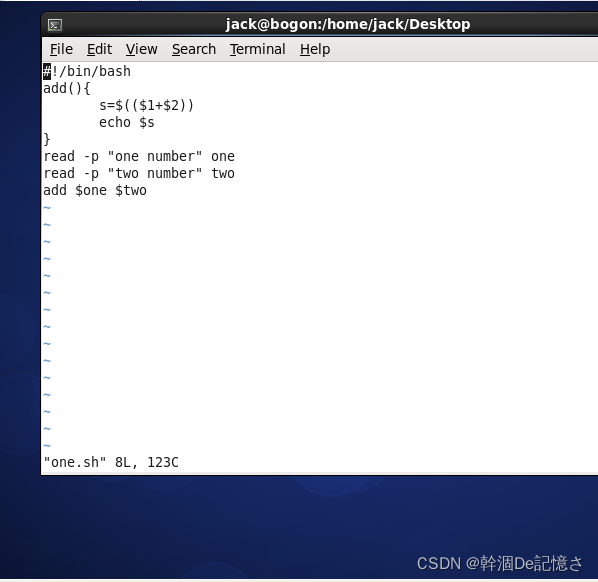Click the "one.sh" 8L, 123C status line

111,462
